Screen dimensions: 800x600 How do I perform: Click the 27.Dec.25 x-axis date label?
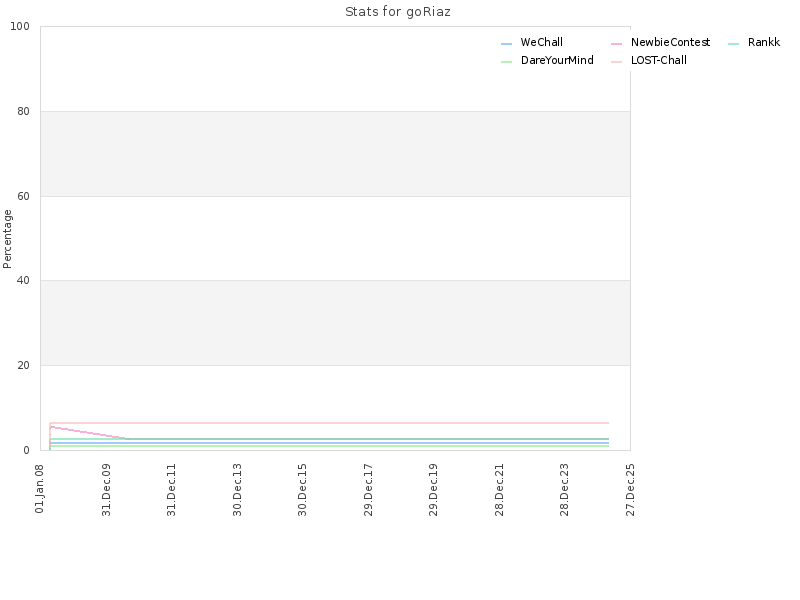630,490
